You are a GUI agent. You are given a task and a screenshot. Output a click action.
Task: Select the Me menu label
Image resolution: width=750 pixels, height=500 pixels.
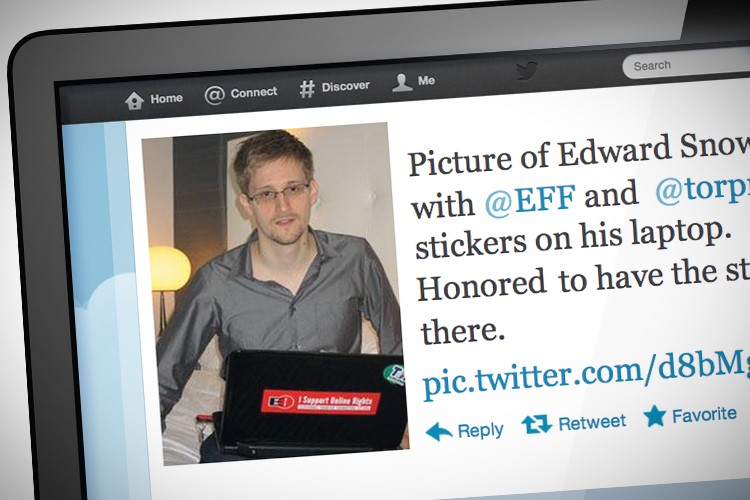pyautogui.click(x=426, y=80)
